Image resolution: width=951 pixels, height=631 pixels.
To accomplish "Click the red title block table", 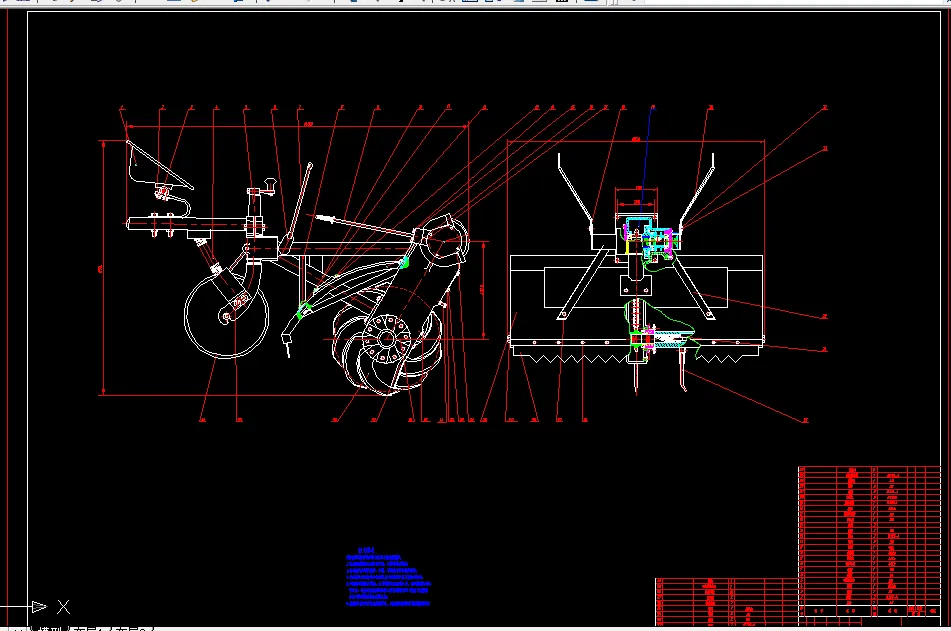I will [727, 602].
